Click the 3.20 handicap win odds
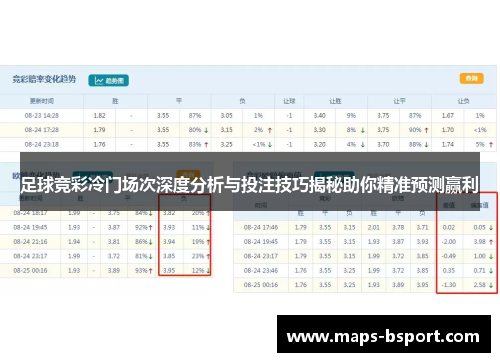Image resolution: width=500 pixels, height=362 pixels. click(319, 144)
